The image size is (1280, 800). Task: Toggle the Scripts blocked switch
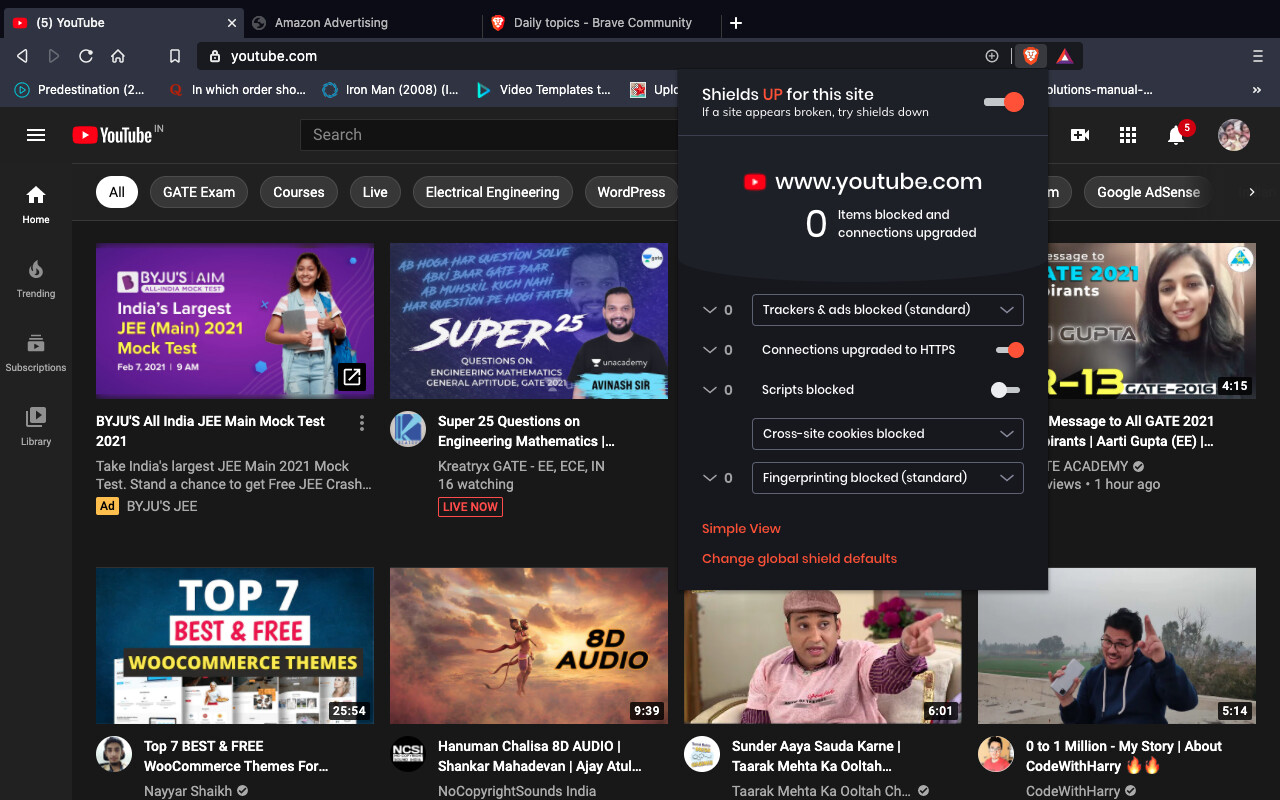click(1005, 390)
